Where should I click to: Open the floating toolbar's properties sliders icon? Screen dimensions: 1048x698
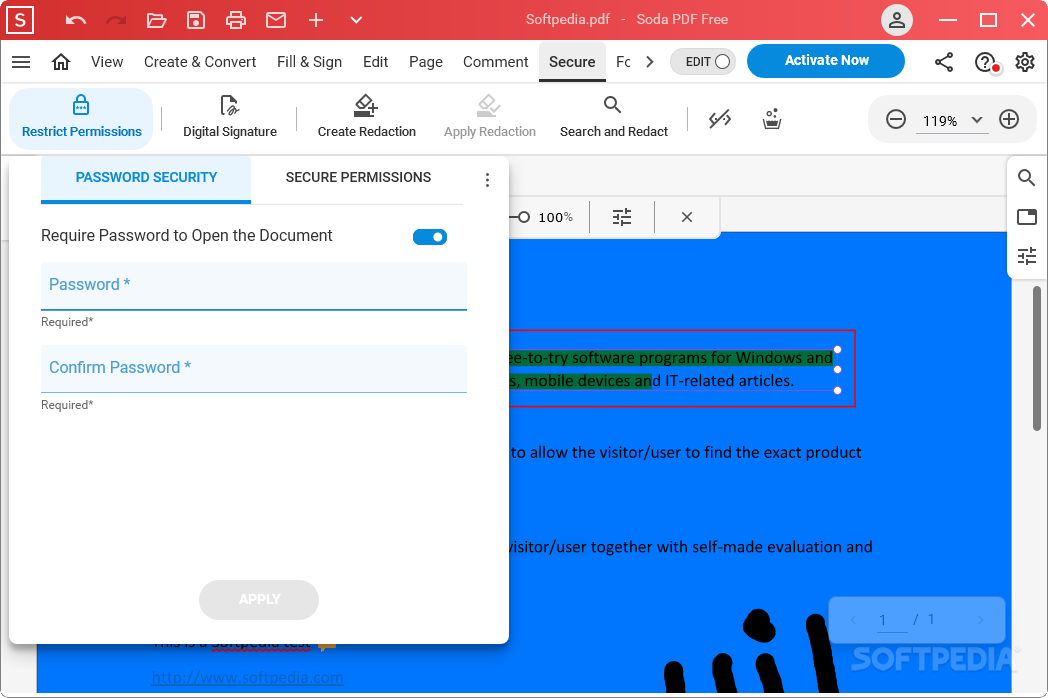pos(622,217)
